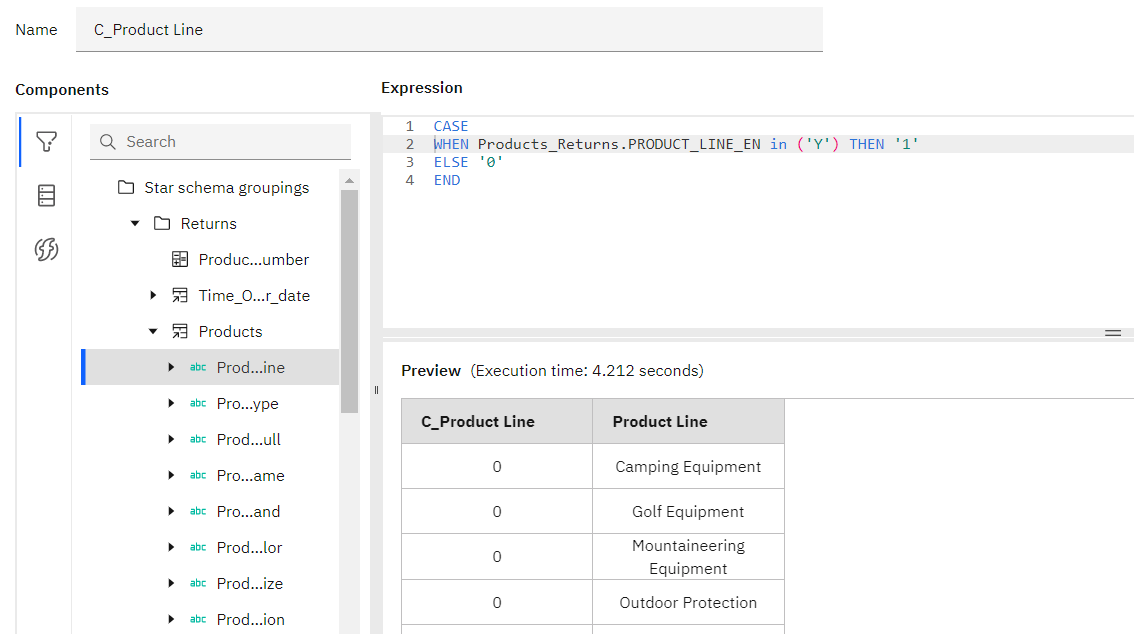Click the 0 value beside Outdoor Protection
The width and height of the screenshot is (1134, 634).
pos(497,602)
